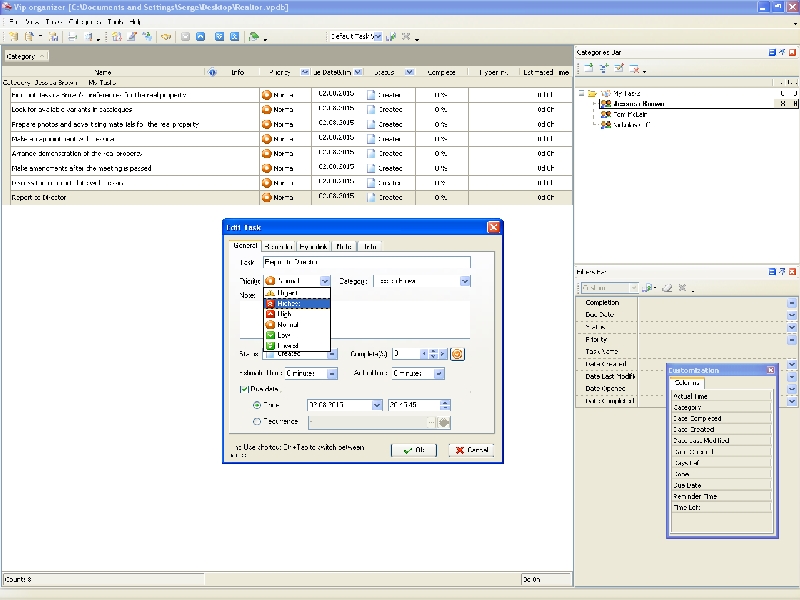Click the orange complete icon beside percentage
Screen dimensions: 800x600
(x=458, y=353)
